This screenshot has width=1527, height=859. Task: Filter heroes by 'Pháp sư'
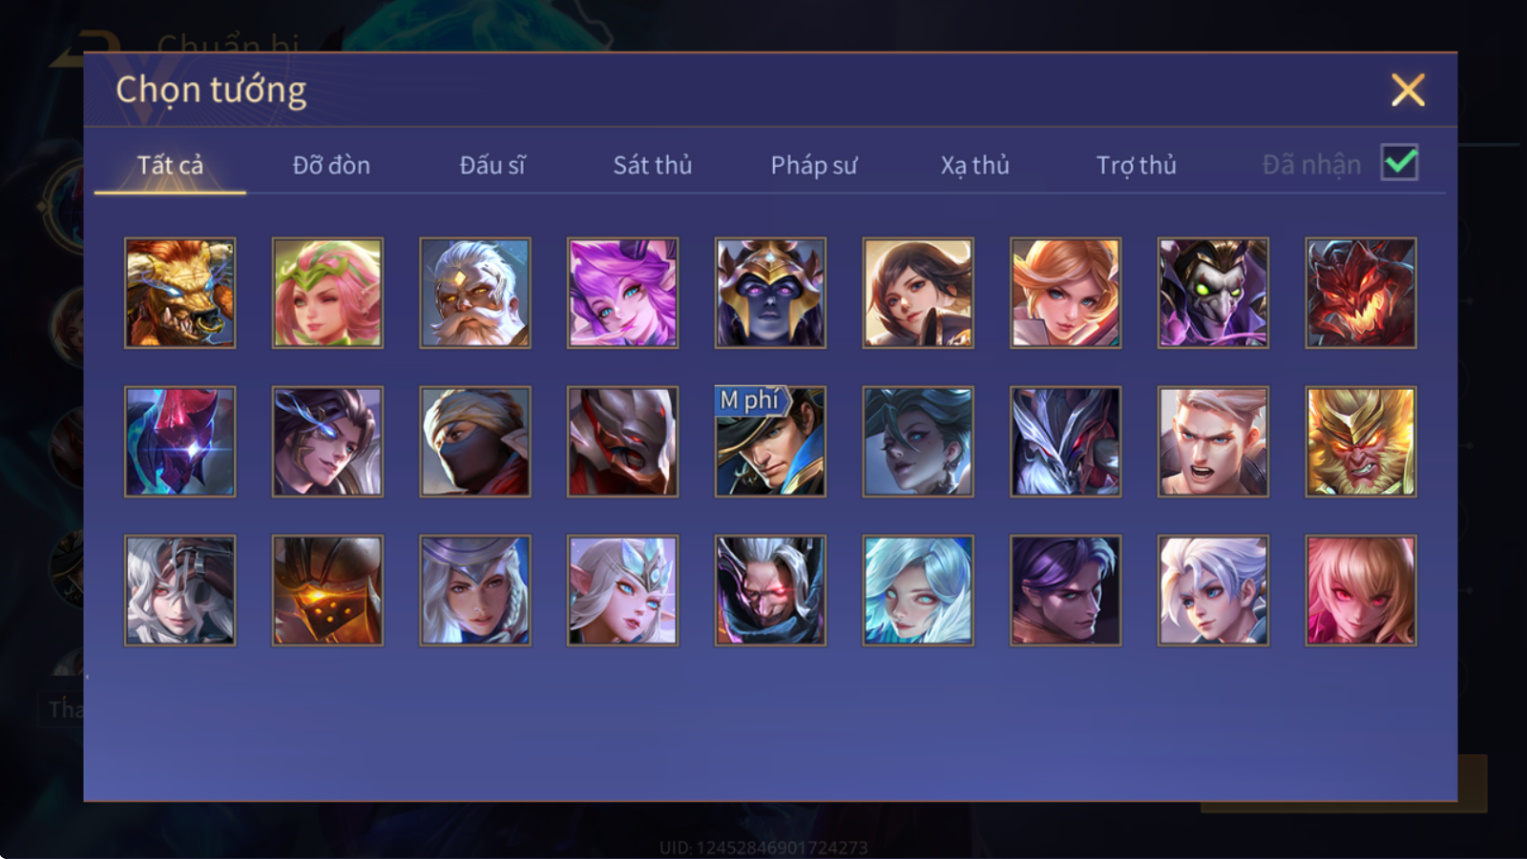pos(813,165)
